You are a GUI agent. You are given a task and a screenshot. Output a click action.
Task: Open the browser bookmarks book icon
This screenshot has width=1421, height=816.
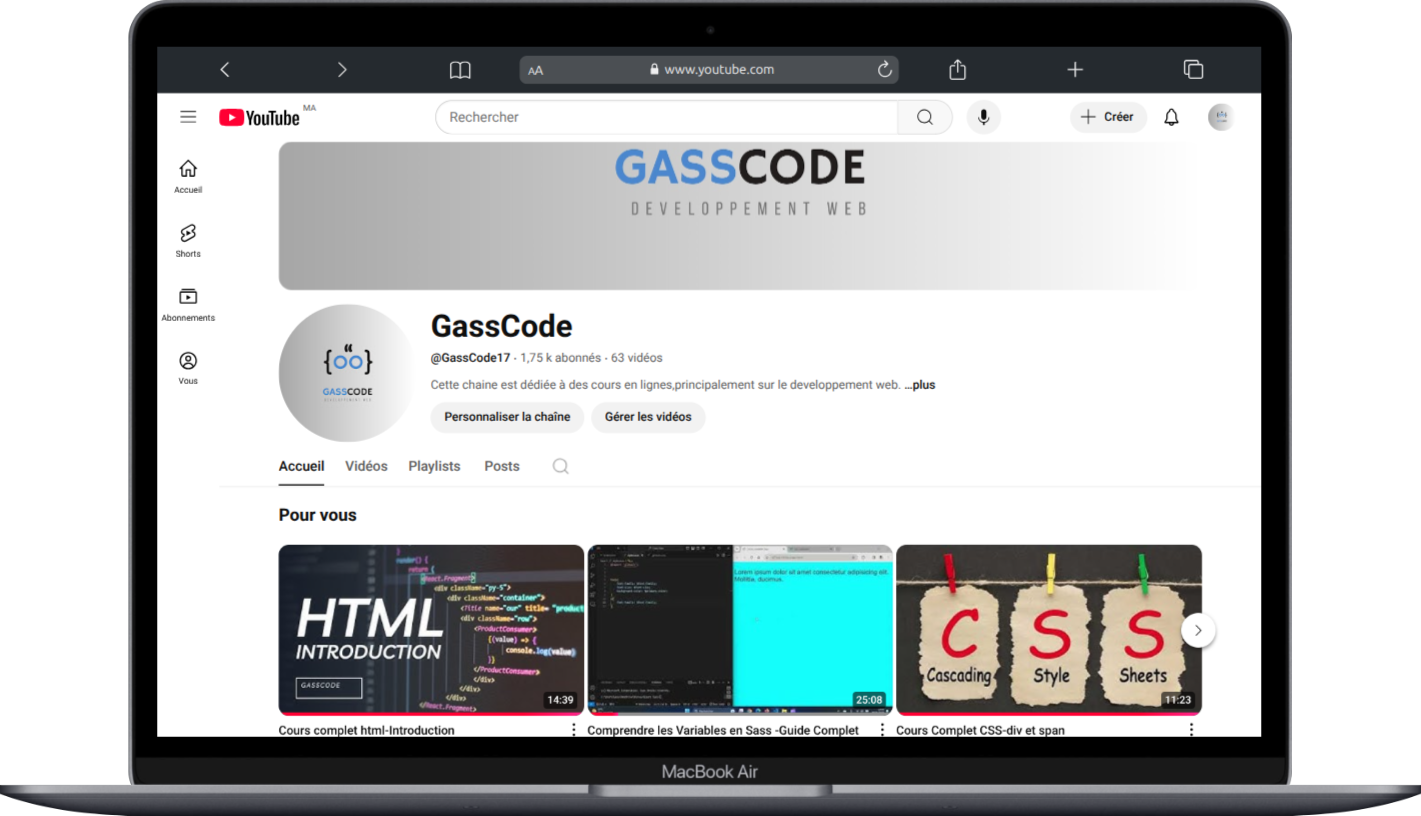(459, 69)
